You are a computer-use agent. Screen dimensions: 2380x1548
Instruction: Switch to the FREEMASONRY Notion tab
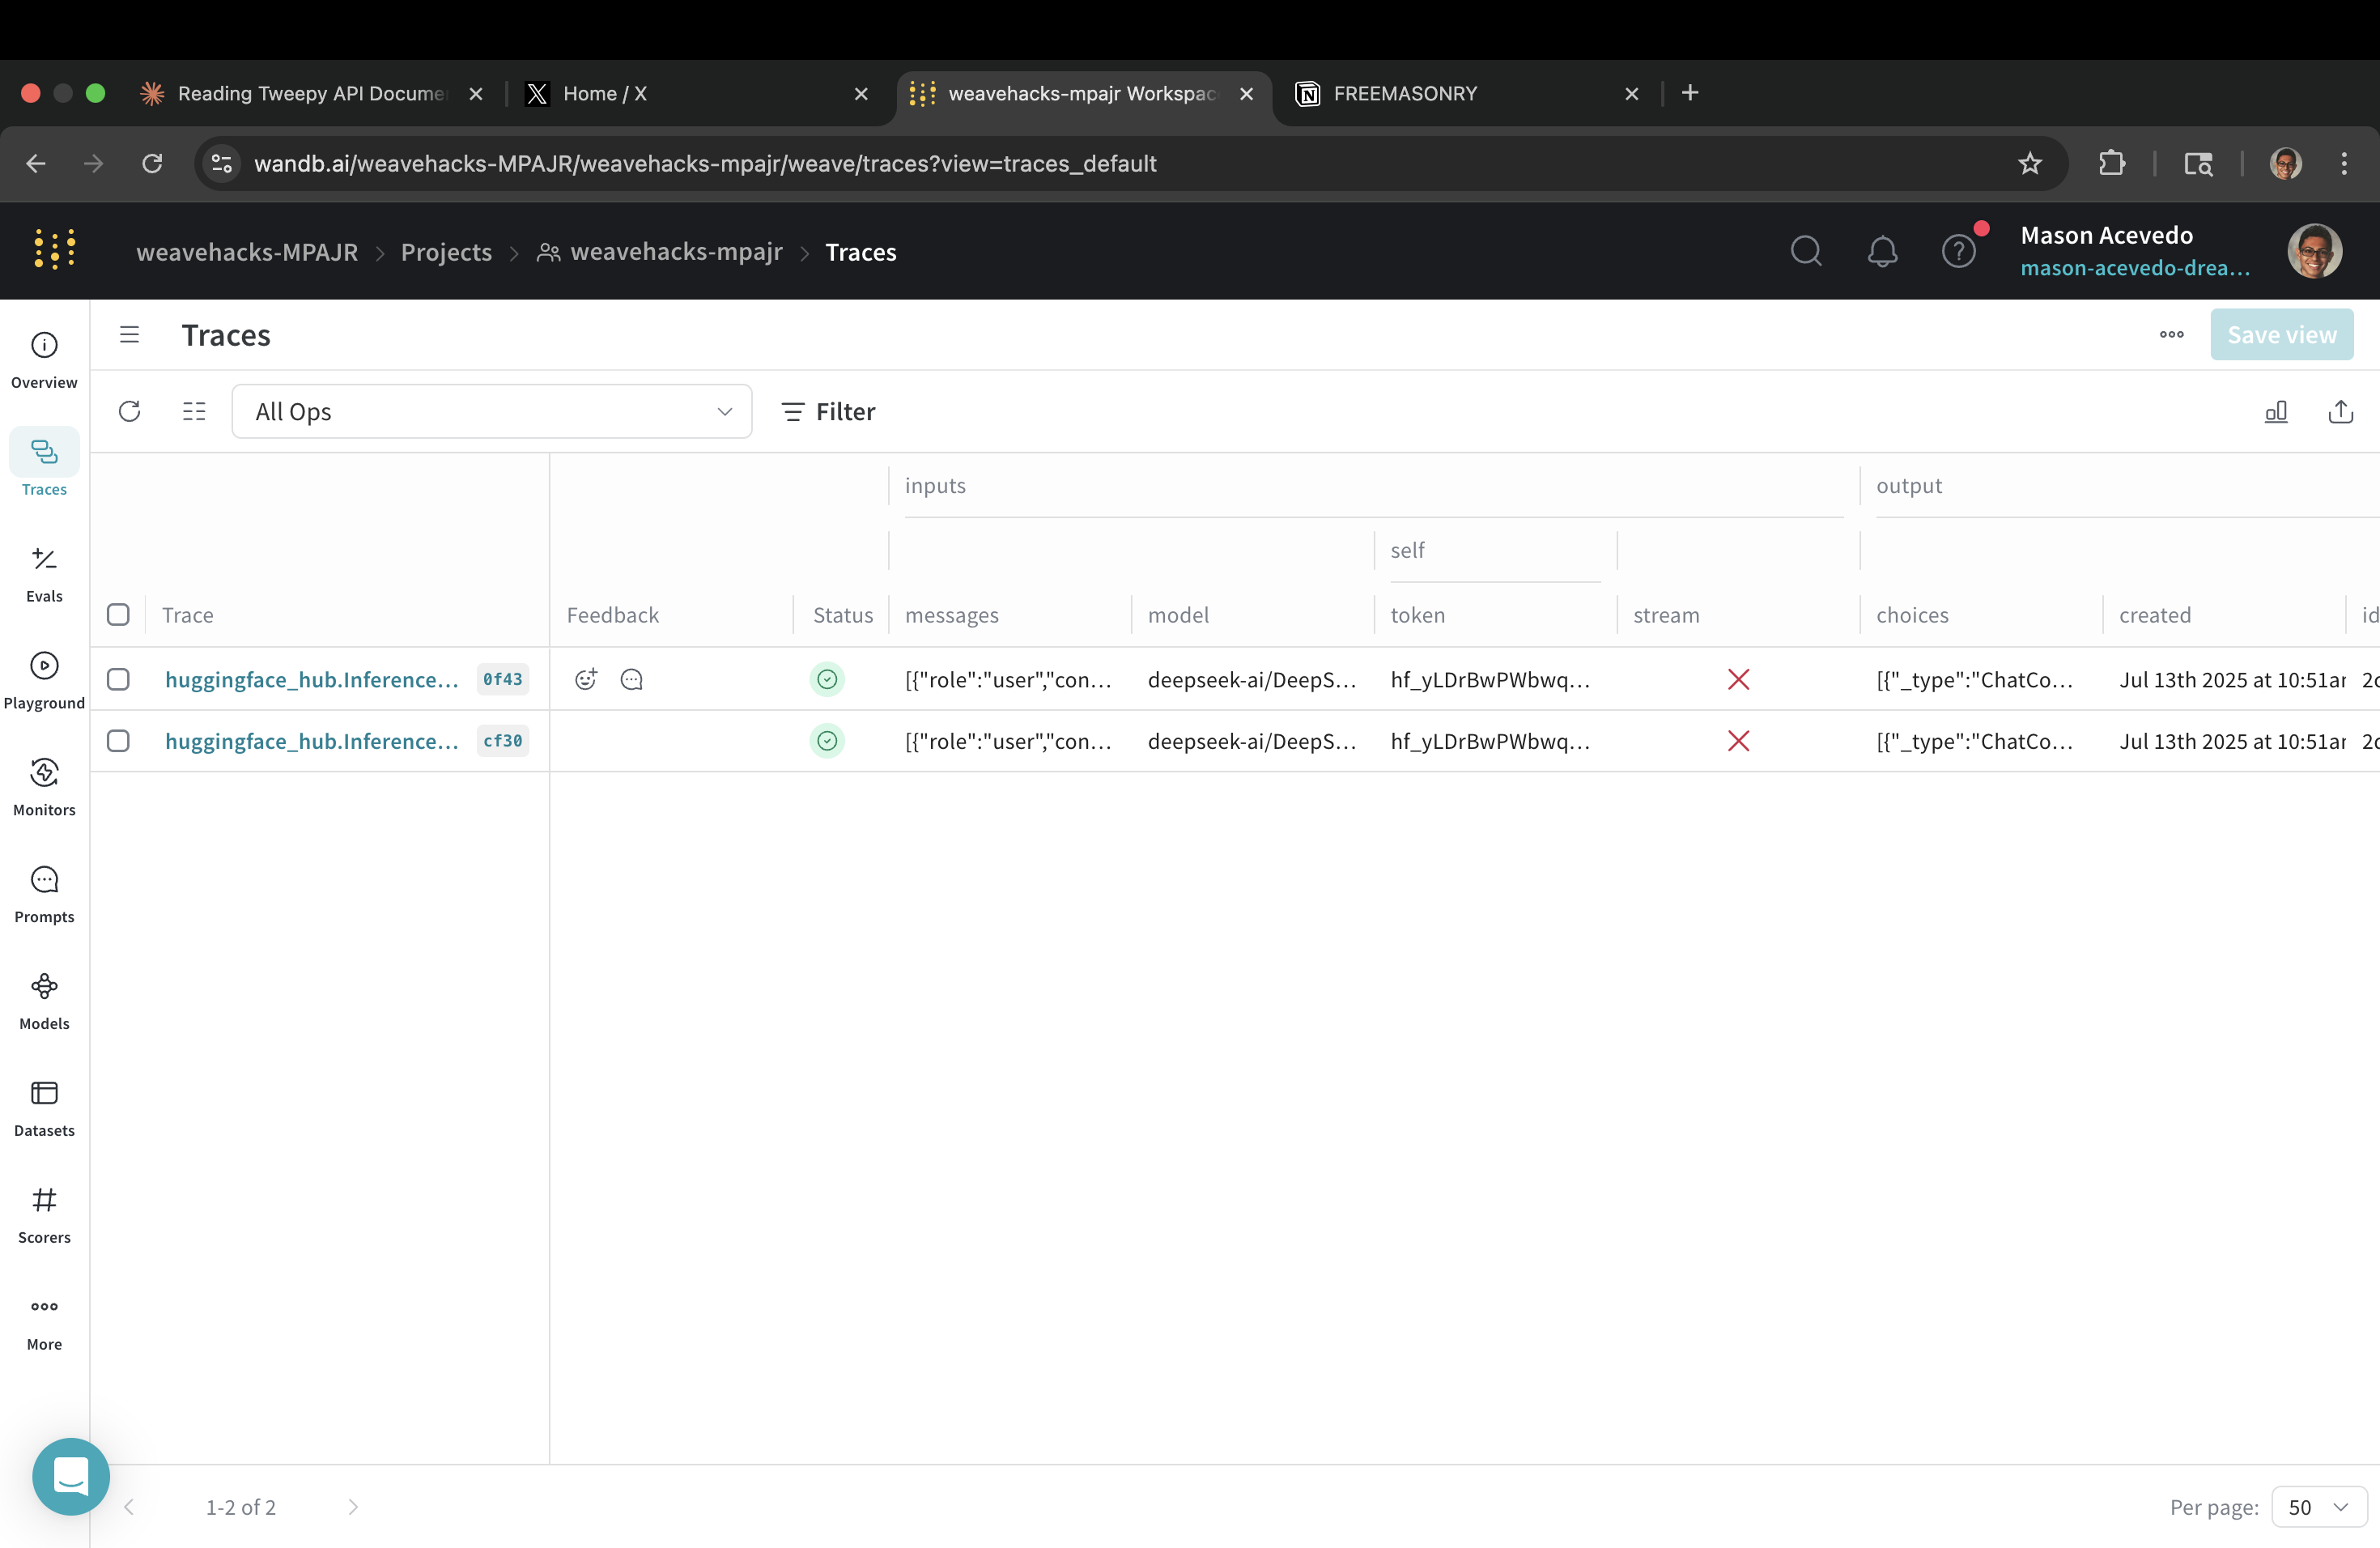1404,94
